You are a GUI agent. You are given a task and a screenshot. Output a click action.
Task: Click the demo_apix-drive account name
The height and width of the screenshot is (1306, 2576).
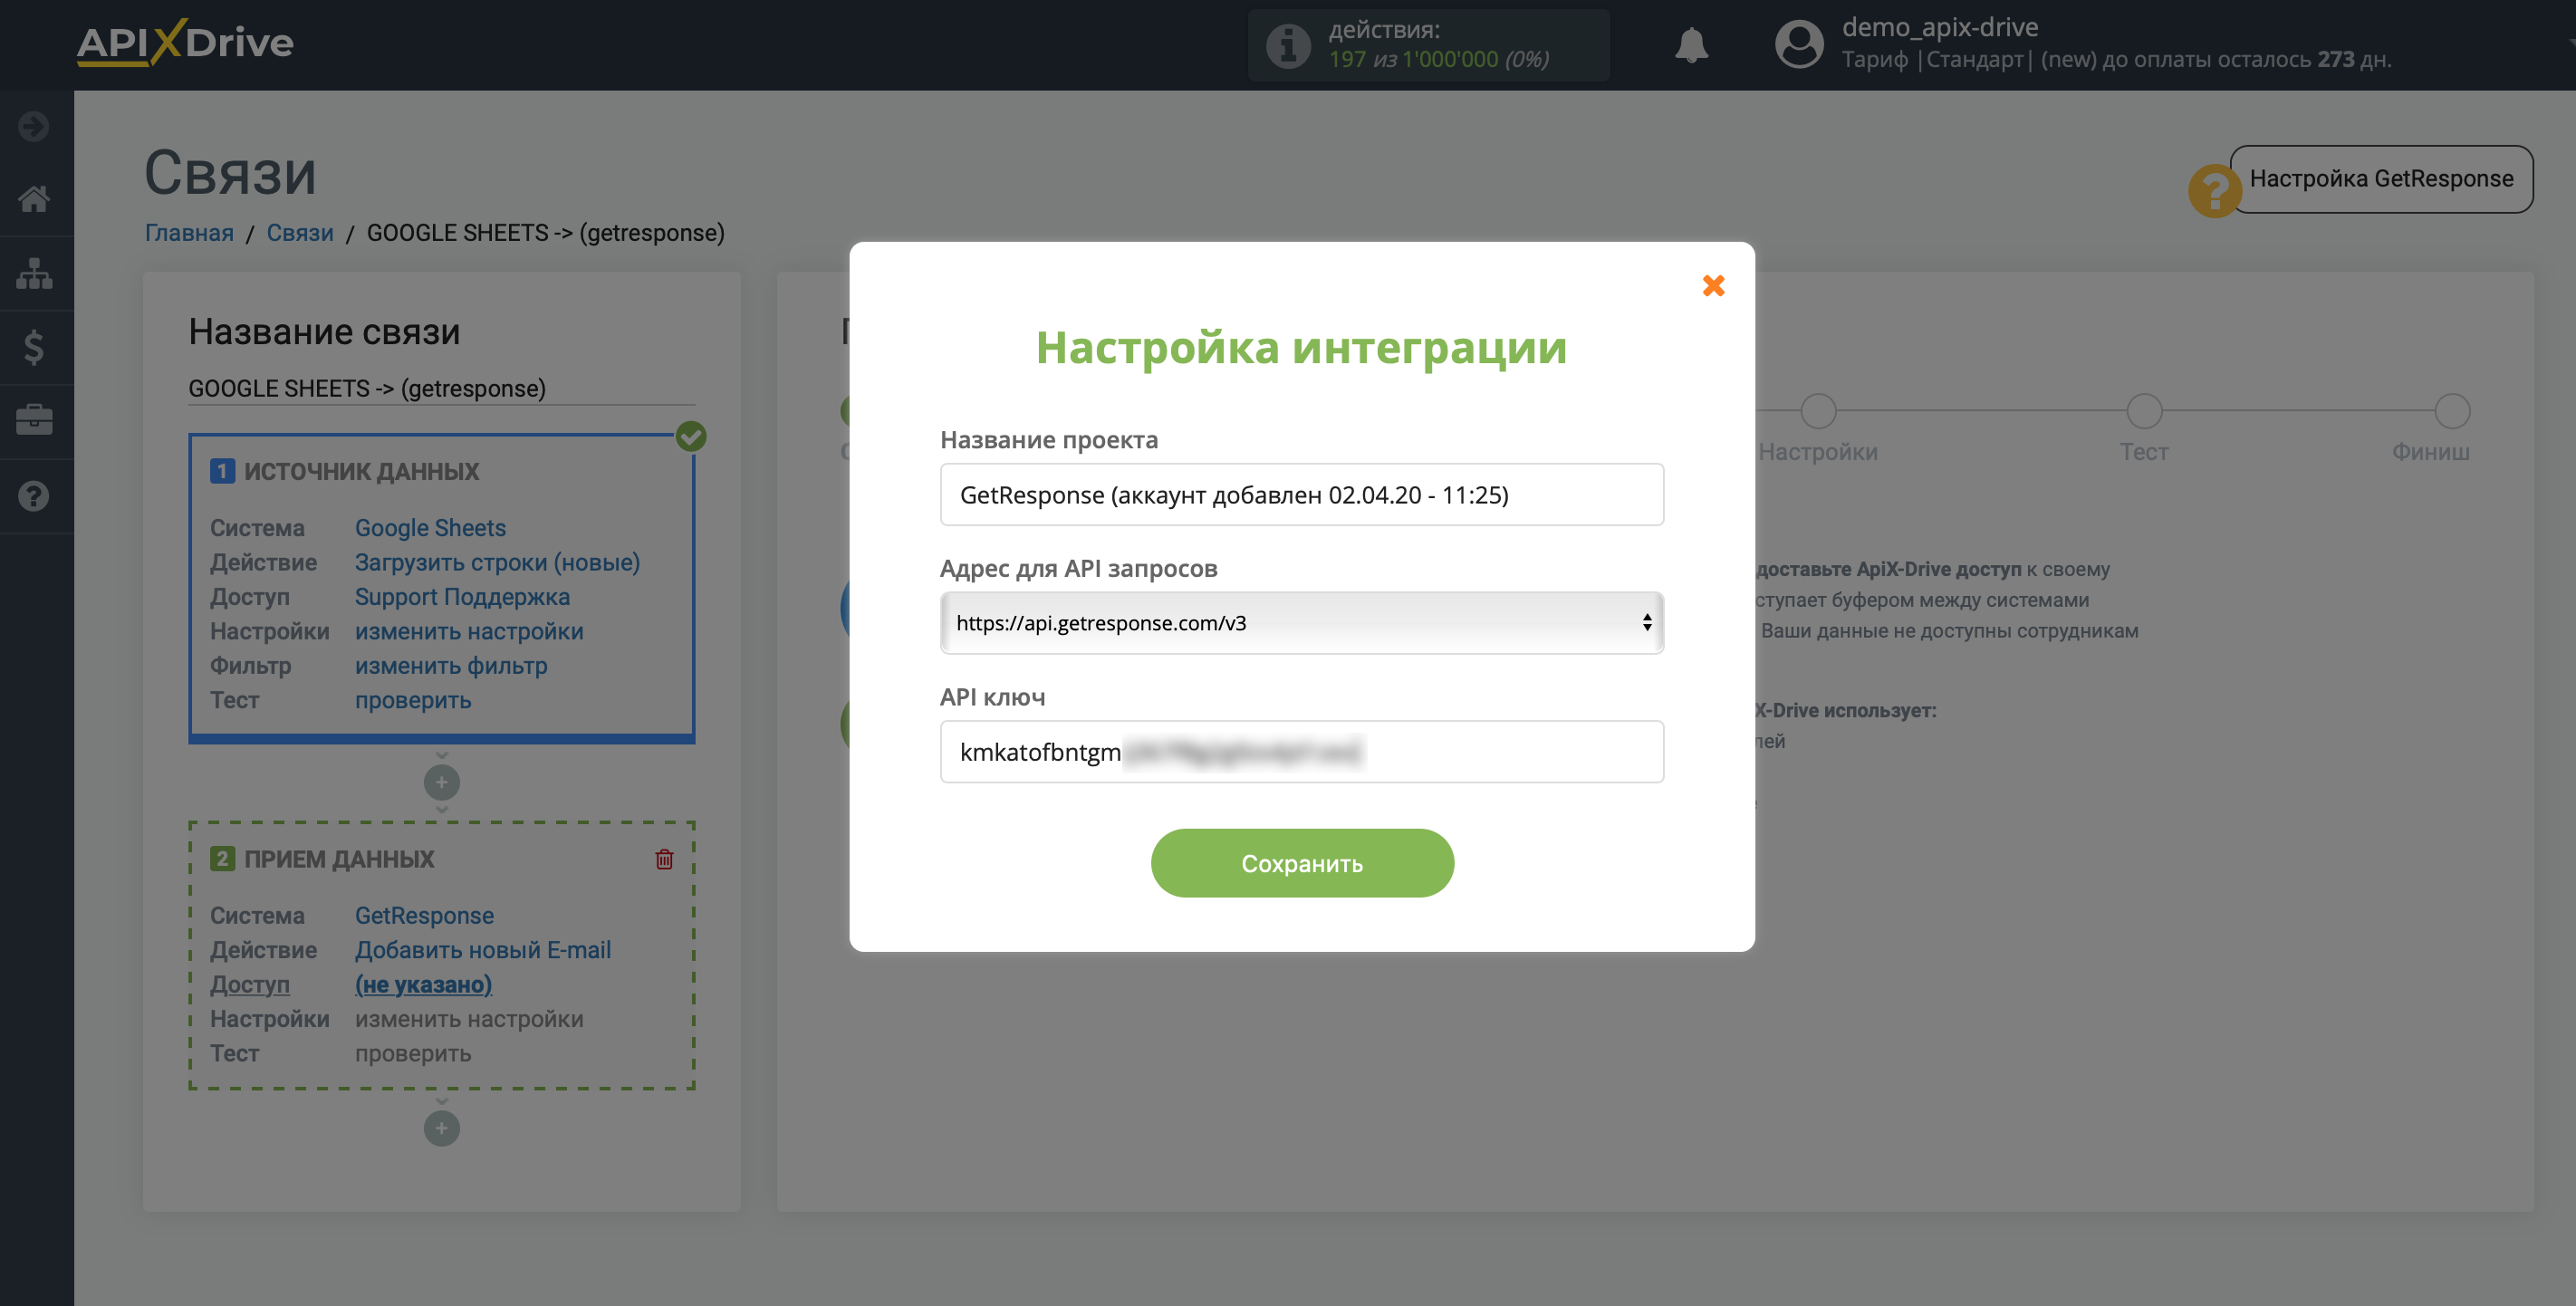1939,27
